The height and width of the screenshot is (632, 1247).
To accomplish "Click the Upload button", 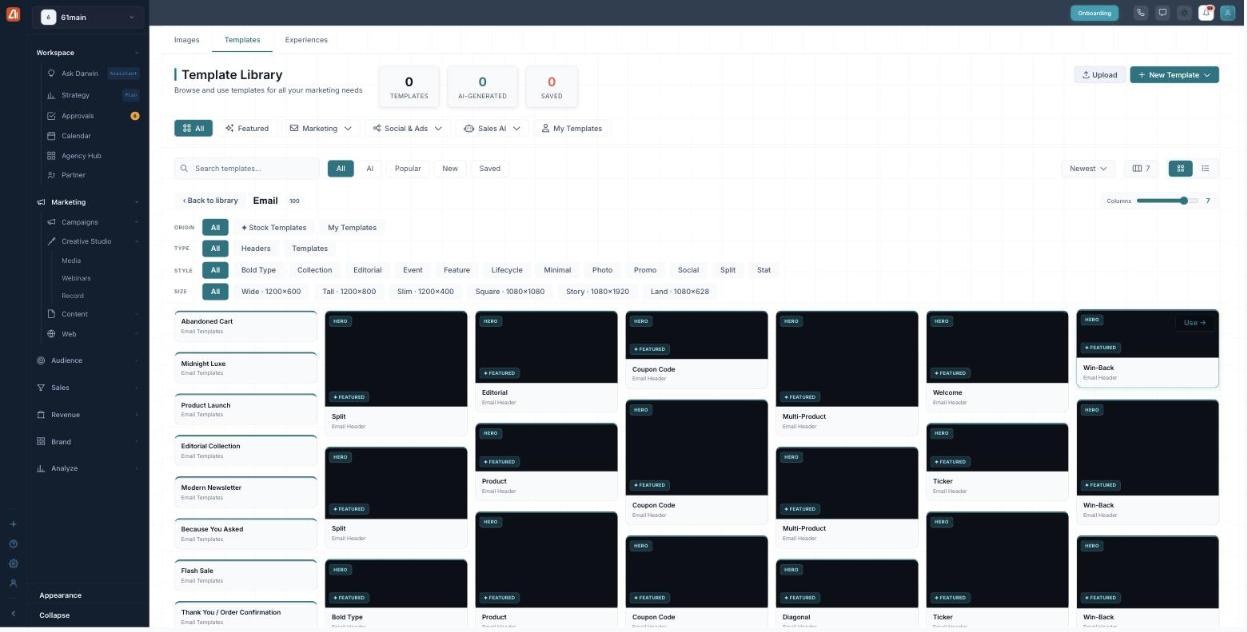I will coord(1099,75).
